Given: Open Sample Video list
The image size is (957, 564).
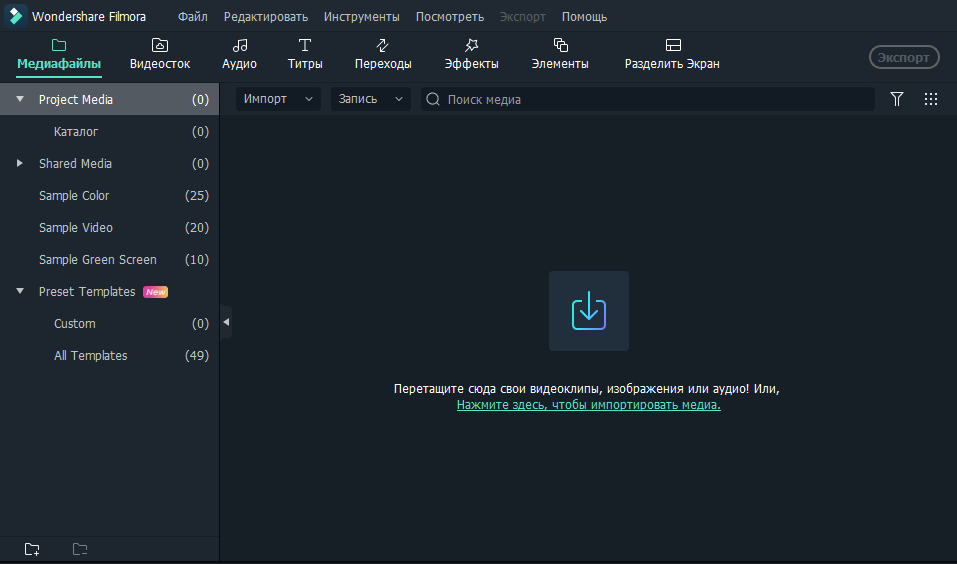Looking at the screenshot, I should (109, 227).
